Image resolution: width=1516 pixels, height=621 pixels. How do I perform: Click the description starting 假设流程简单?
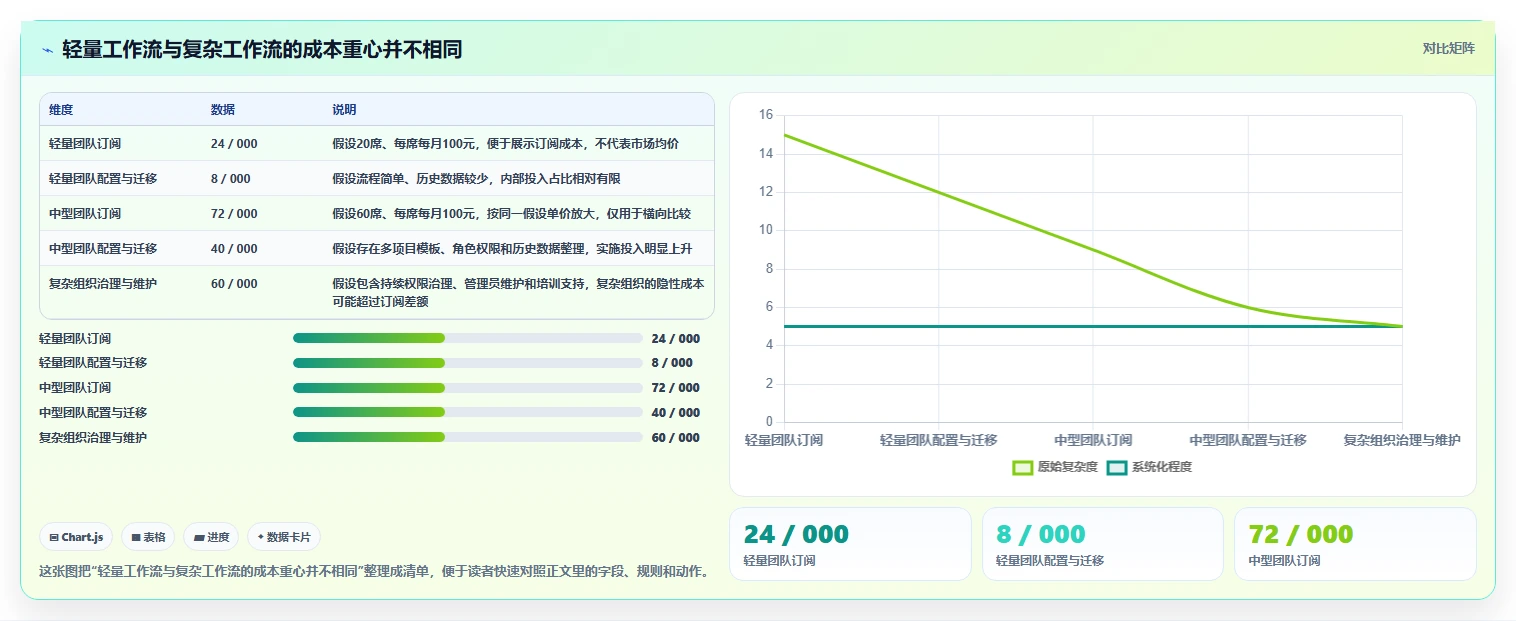pyautogui.click(x=476, y=179)
